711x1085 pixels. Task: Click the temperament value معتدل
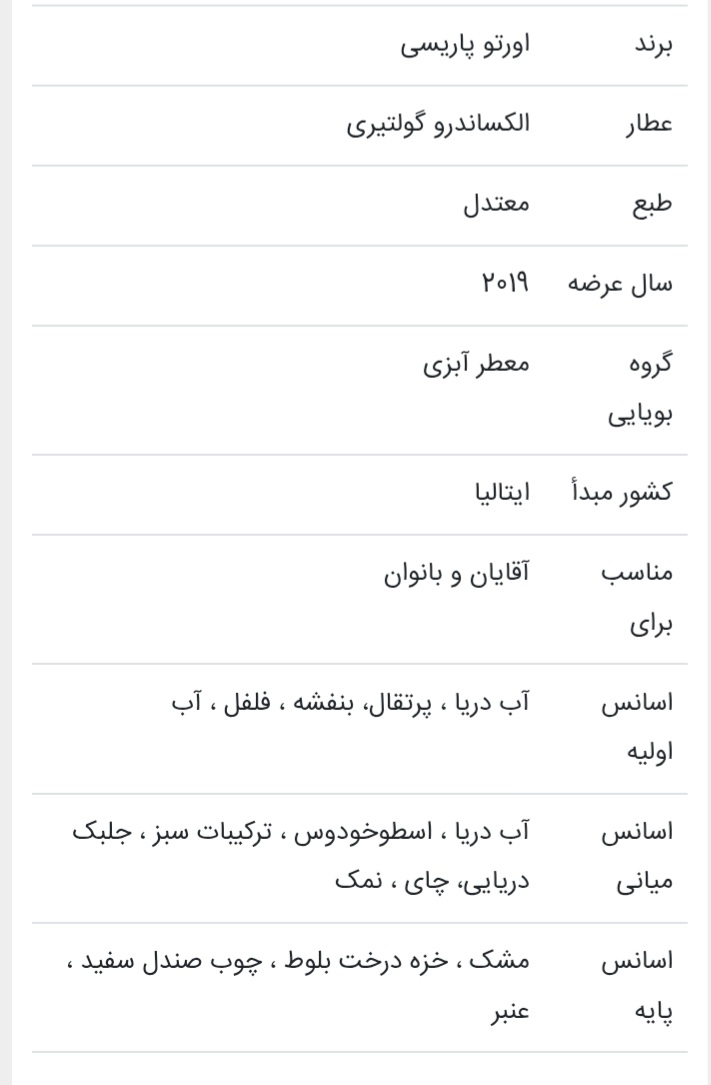[495, 205]
